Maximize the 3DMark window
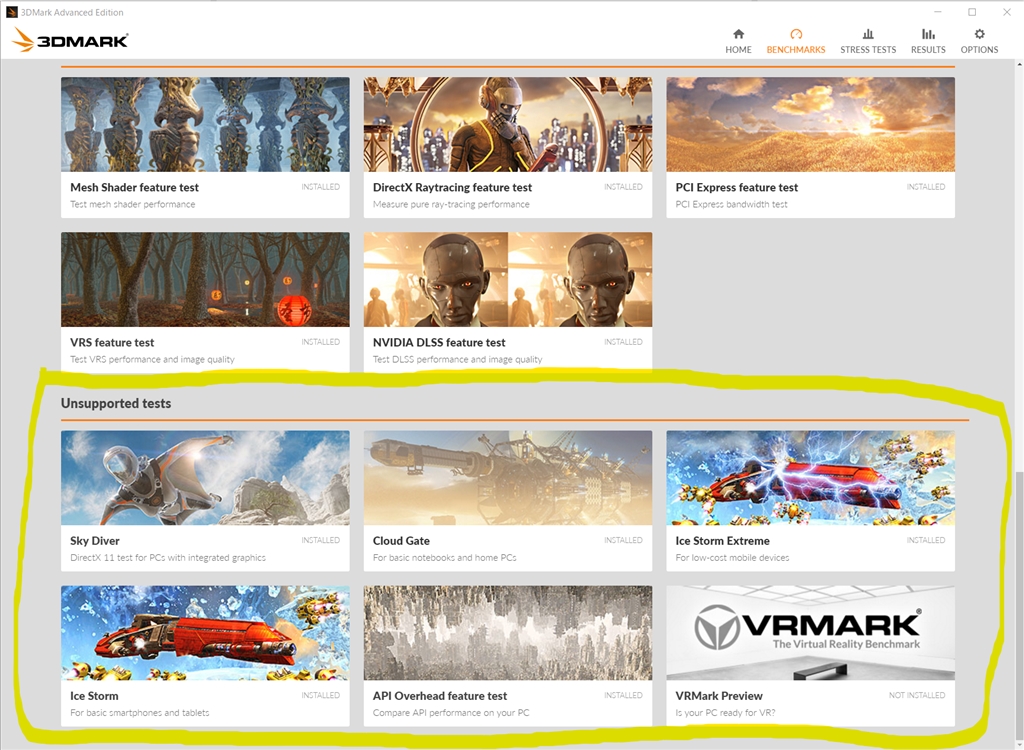The width and height of the screenshot is (1024, 750). [972, 12]
